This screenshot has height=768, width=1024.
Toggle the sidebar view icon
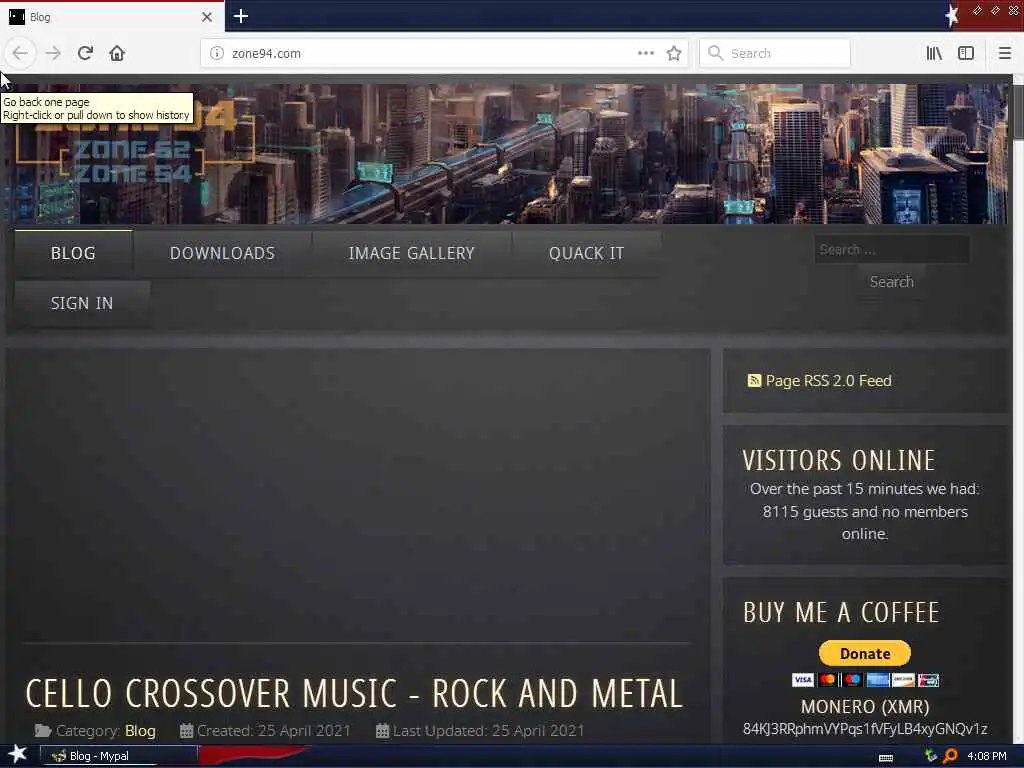(x=966, y=54)
